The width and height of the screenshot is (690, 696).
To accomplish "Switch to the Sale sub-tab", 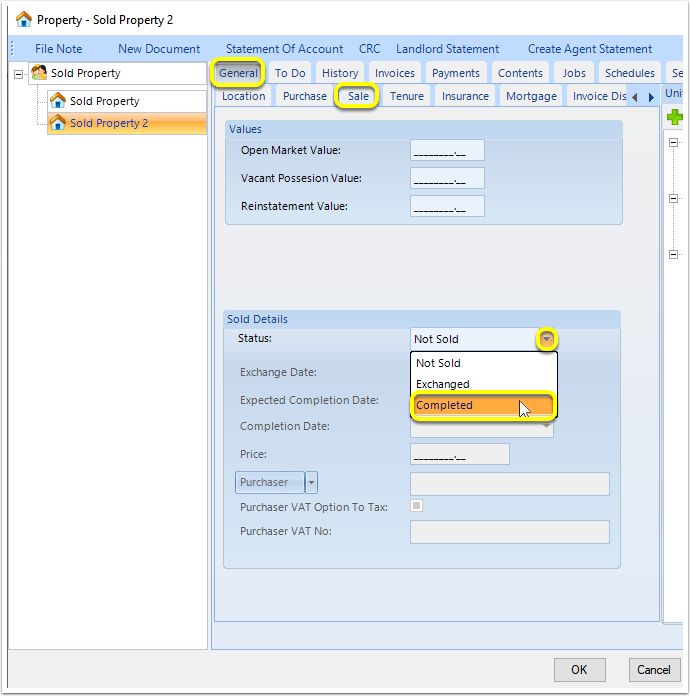I will click(358, 96).
